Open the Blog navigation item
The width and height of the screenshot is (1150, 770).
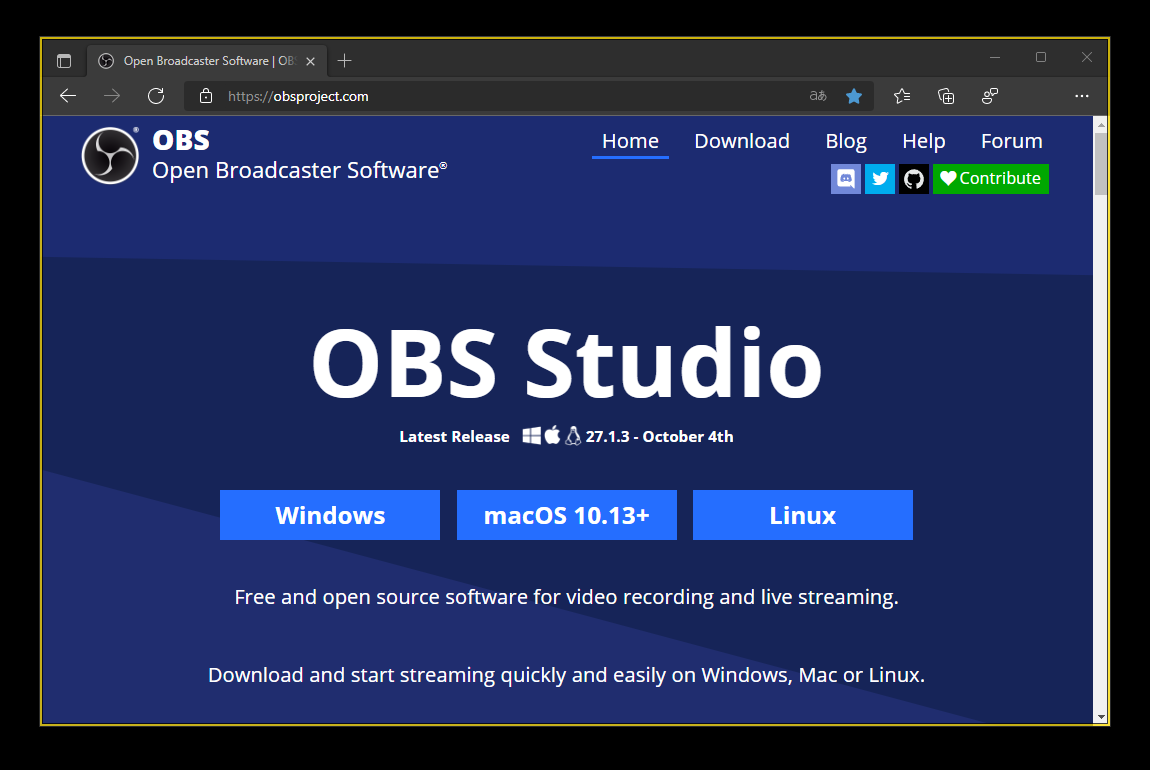pos(846,141)
